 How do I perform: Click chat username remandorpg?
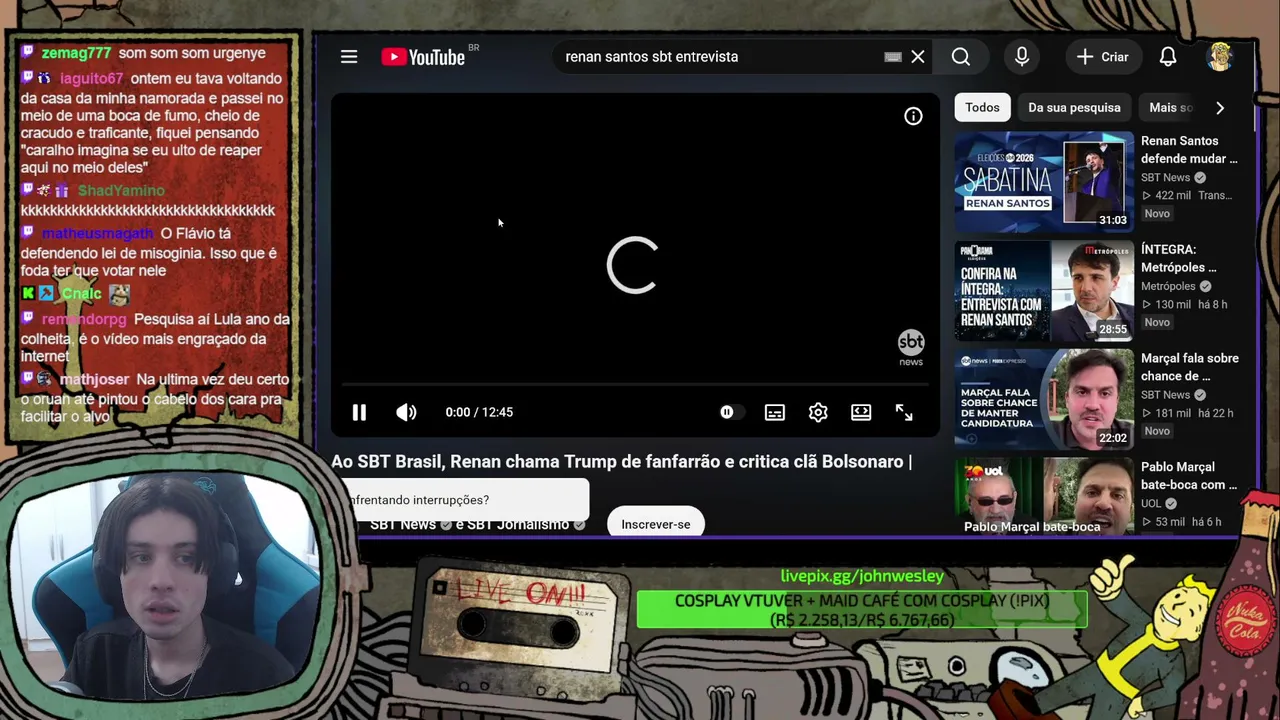84,320
